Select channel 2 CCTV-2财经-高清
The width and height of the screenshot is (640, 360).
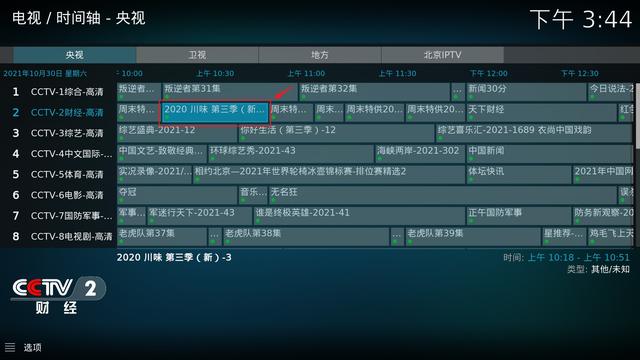pos(58,112)
